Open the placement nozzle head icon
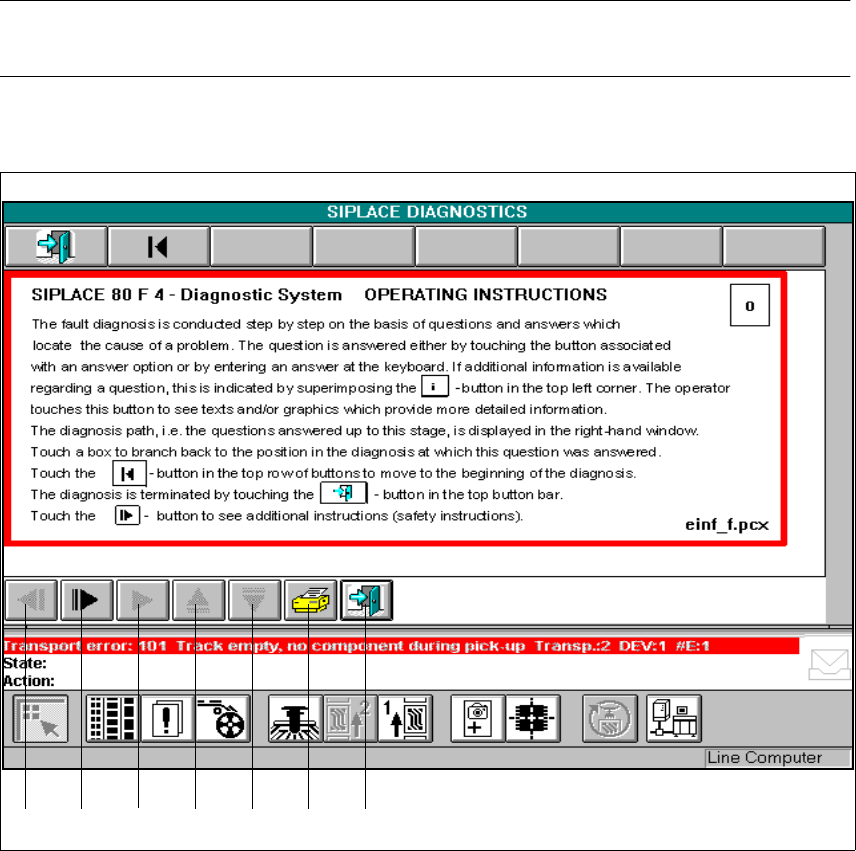 coord(295,719)
